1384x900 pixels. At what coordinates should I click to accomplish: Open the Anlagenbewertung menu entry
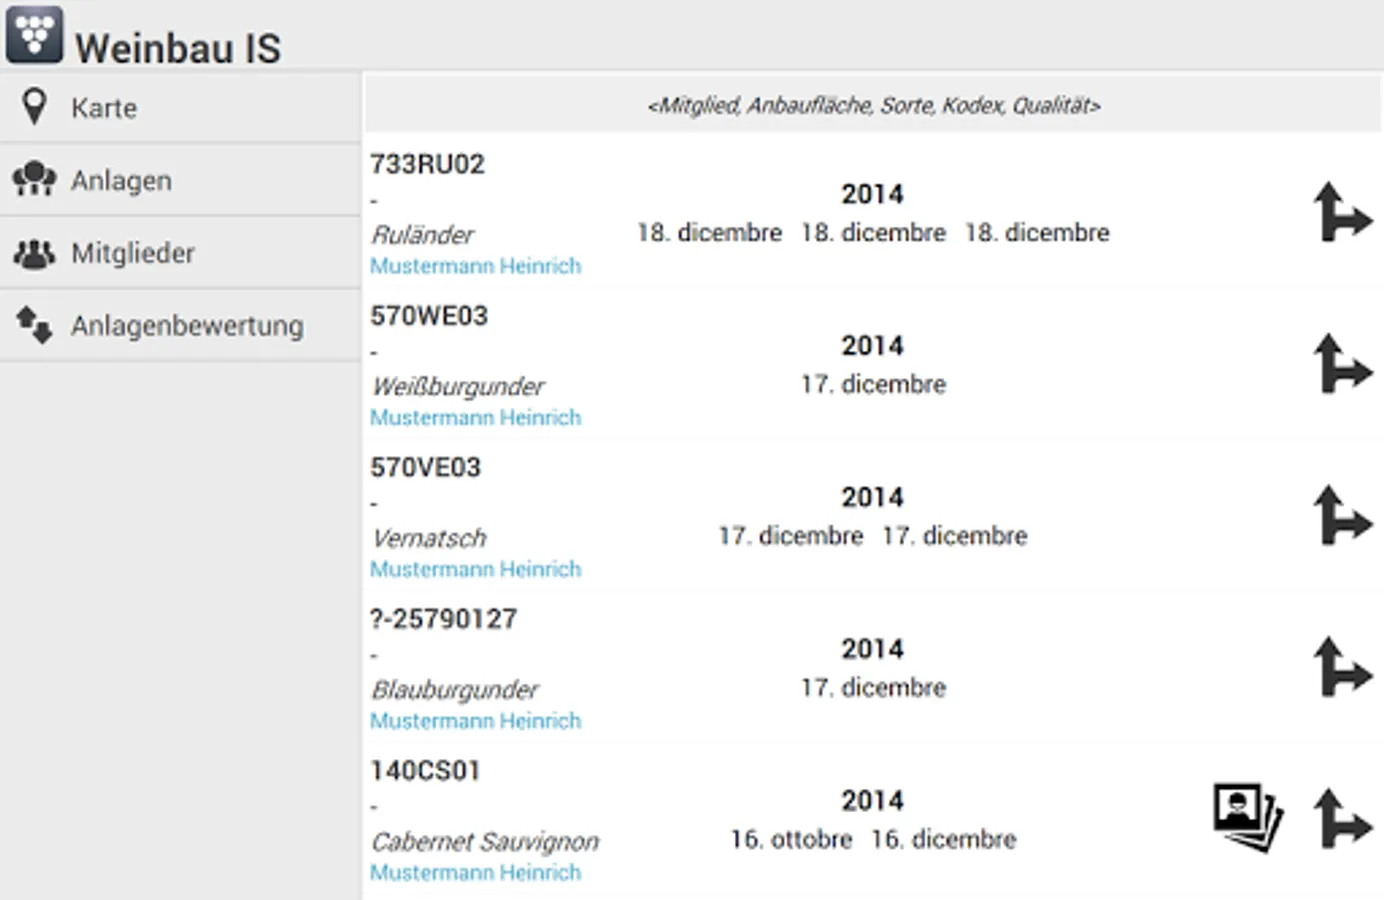coord(180,325)
